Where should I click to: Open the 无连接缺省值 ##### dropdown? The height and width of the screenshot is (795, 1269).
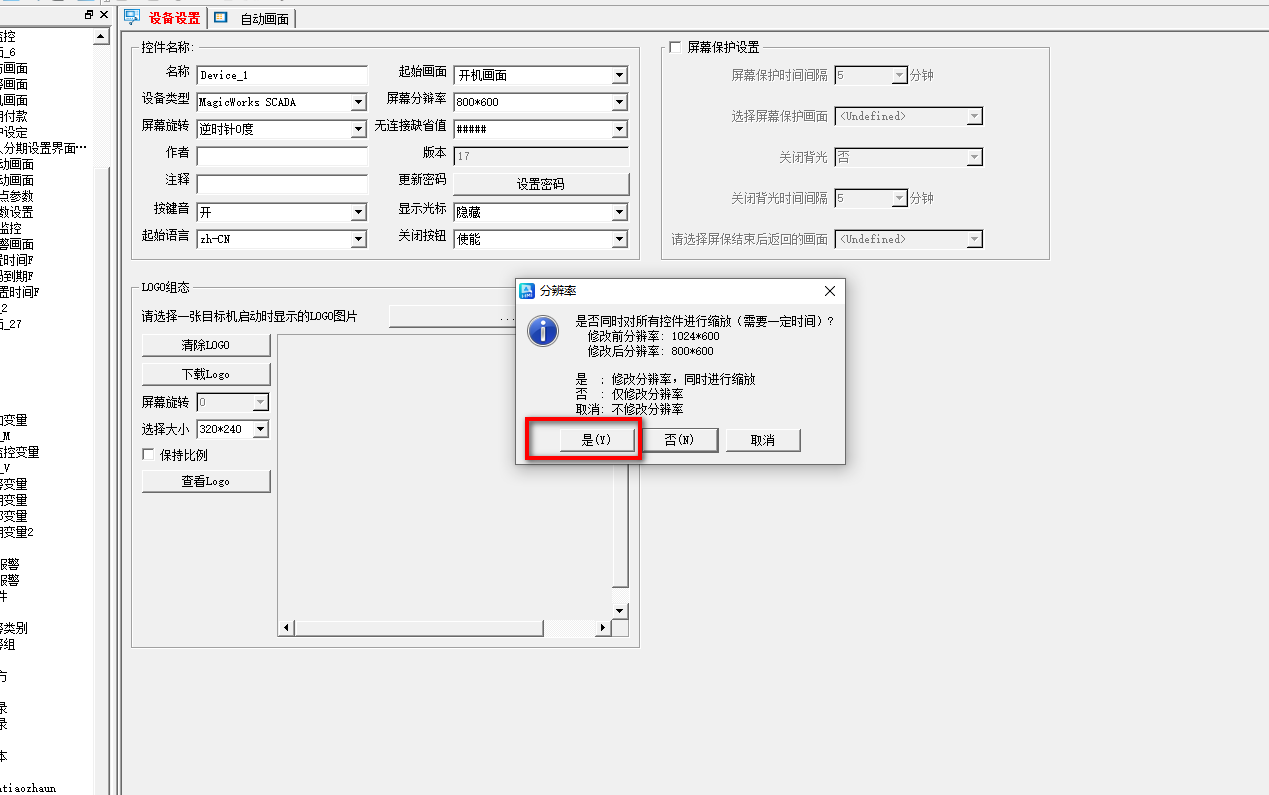[620, 129]
